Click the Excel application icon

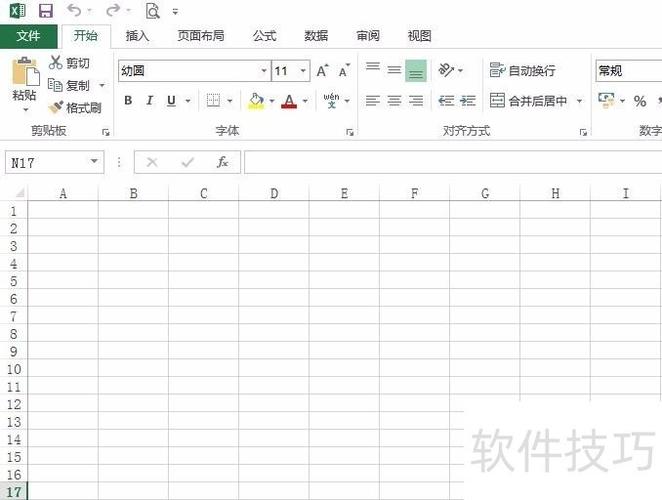tap(17, 11)
